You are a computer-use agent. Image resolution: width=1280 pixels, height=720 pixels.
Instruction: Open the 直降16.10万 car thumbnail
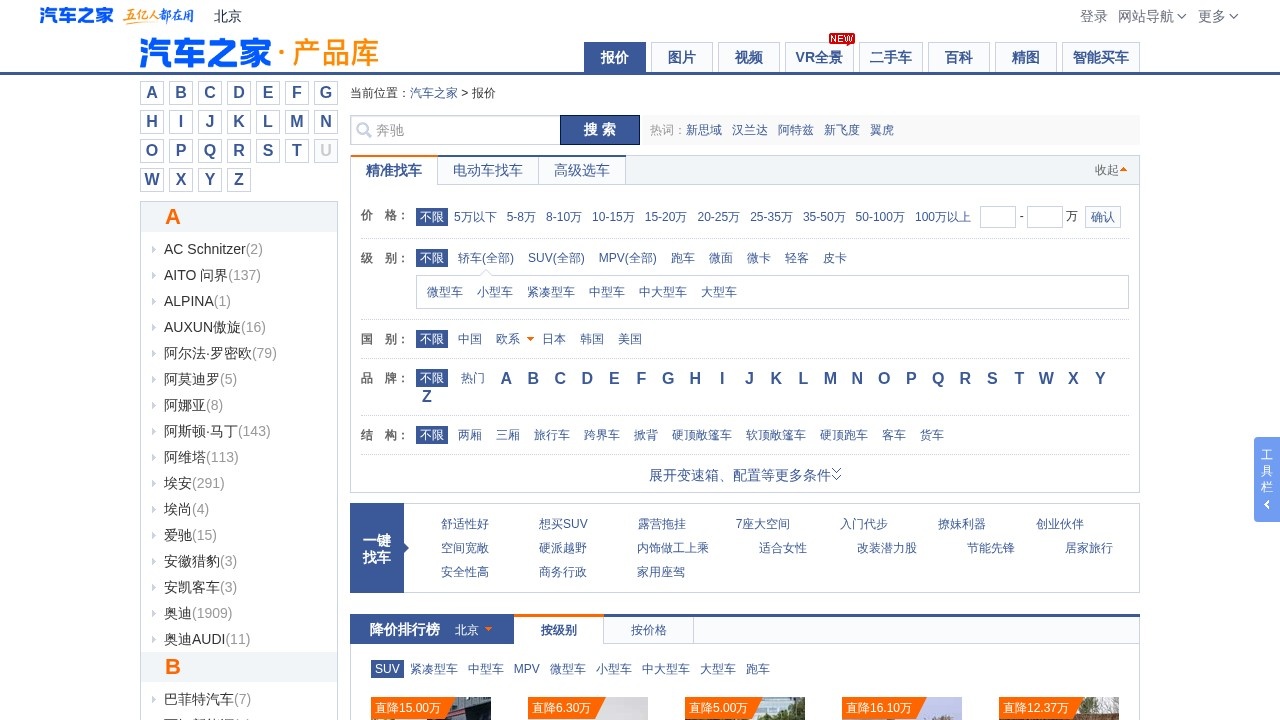902,708
